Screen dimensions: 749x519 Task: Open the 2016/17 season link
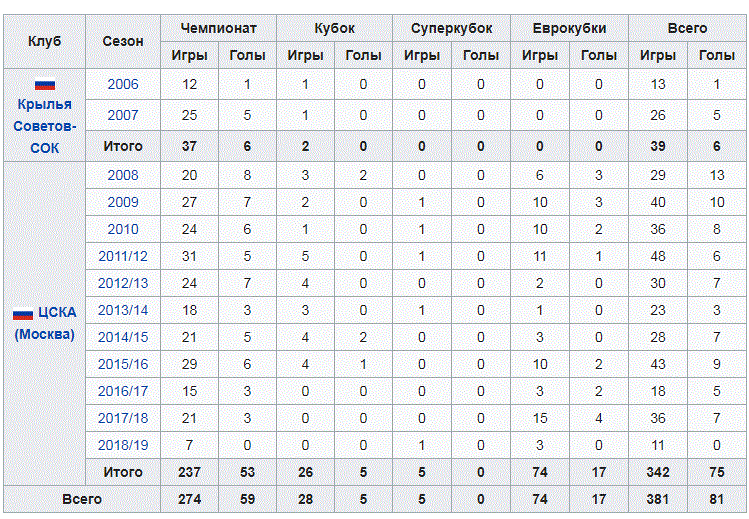[x=123, y=391]
